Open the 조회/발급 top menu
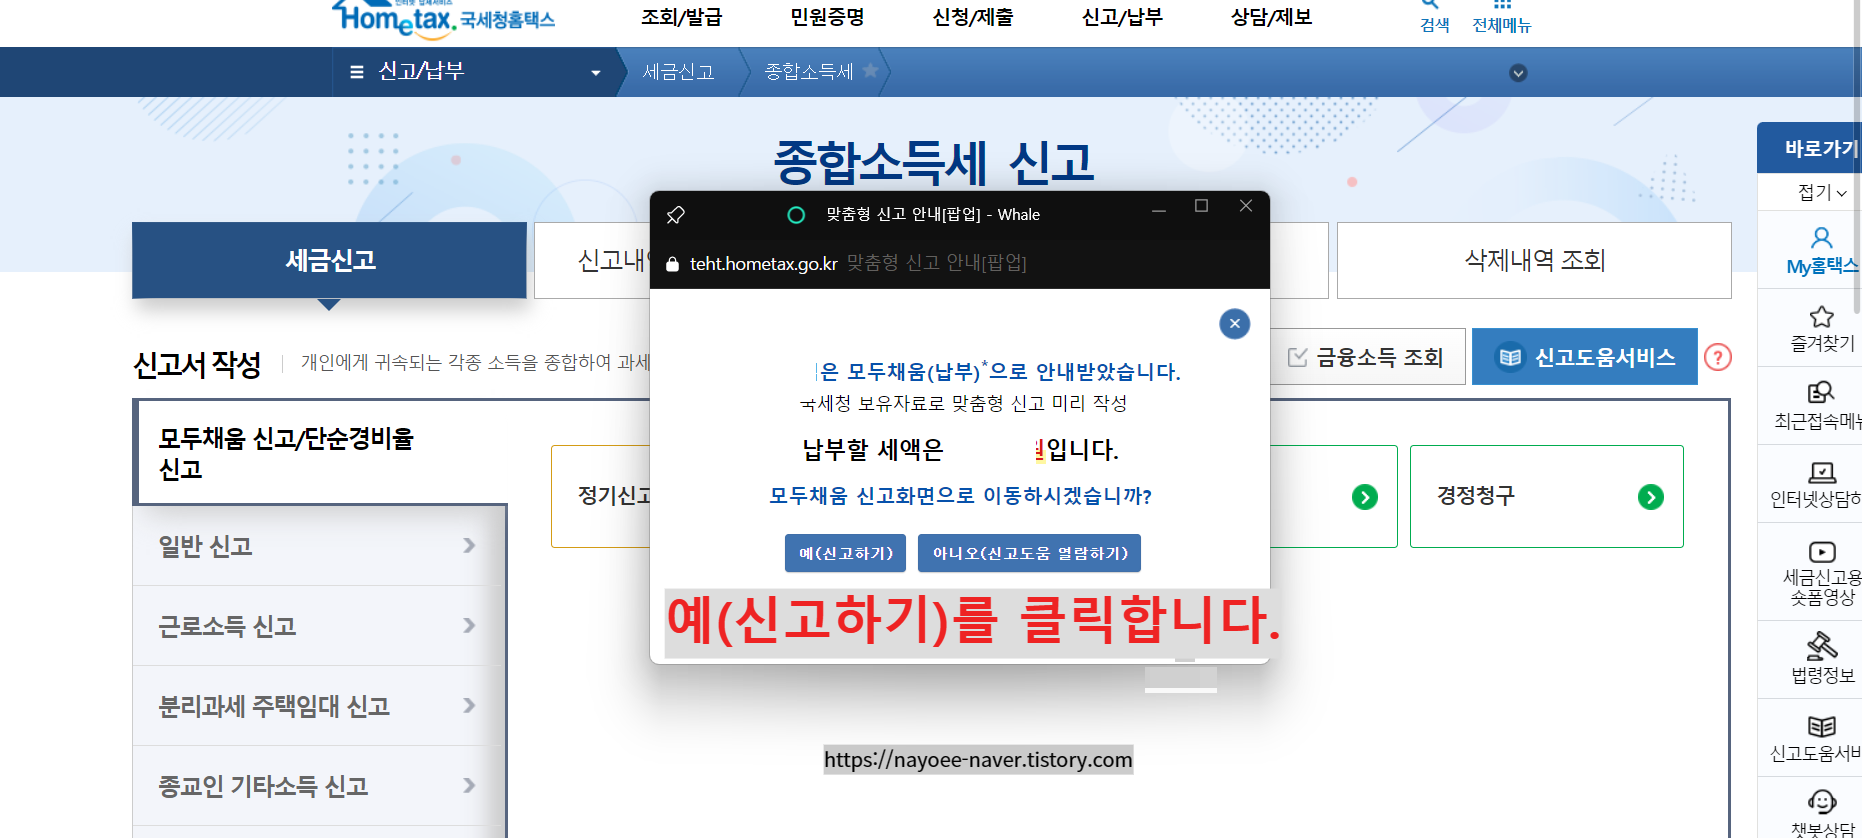 681,17
